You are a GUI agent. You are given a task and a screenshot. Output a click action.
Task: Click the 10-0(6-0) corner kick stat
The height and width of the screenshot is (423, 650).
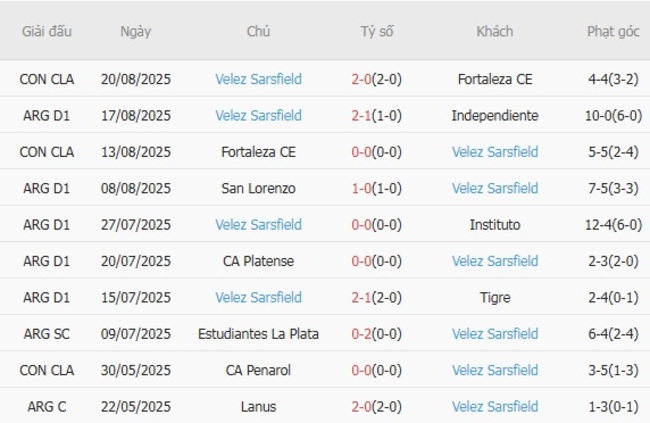click(x=613, y=116)
